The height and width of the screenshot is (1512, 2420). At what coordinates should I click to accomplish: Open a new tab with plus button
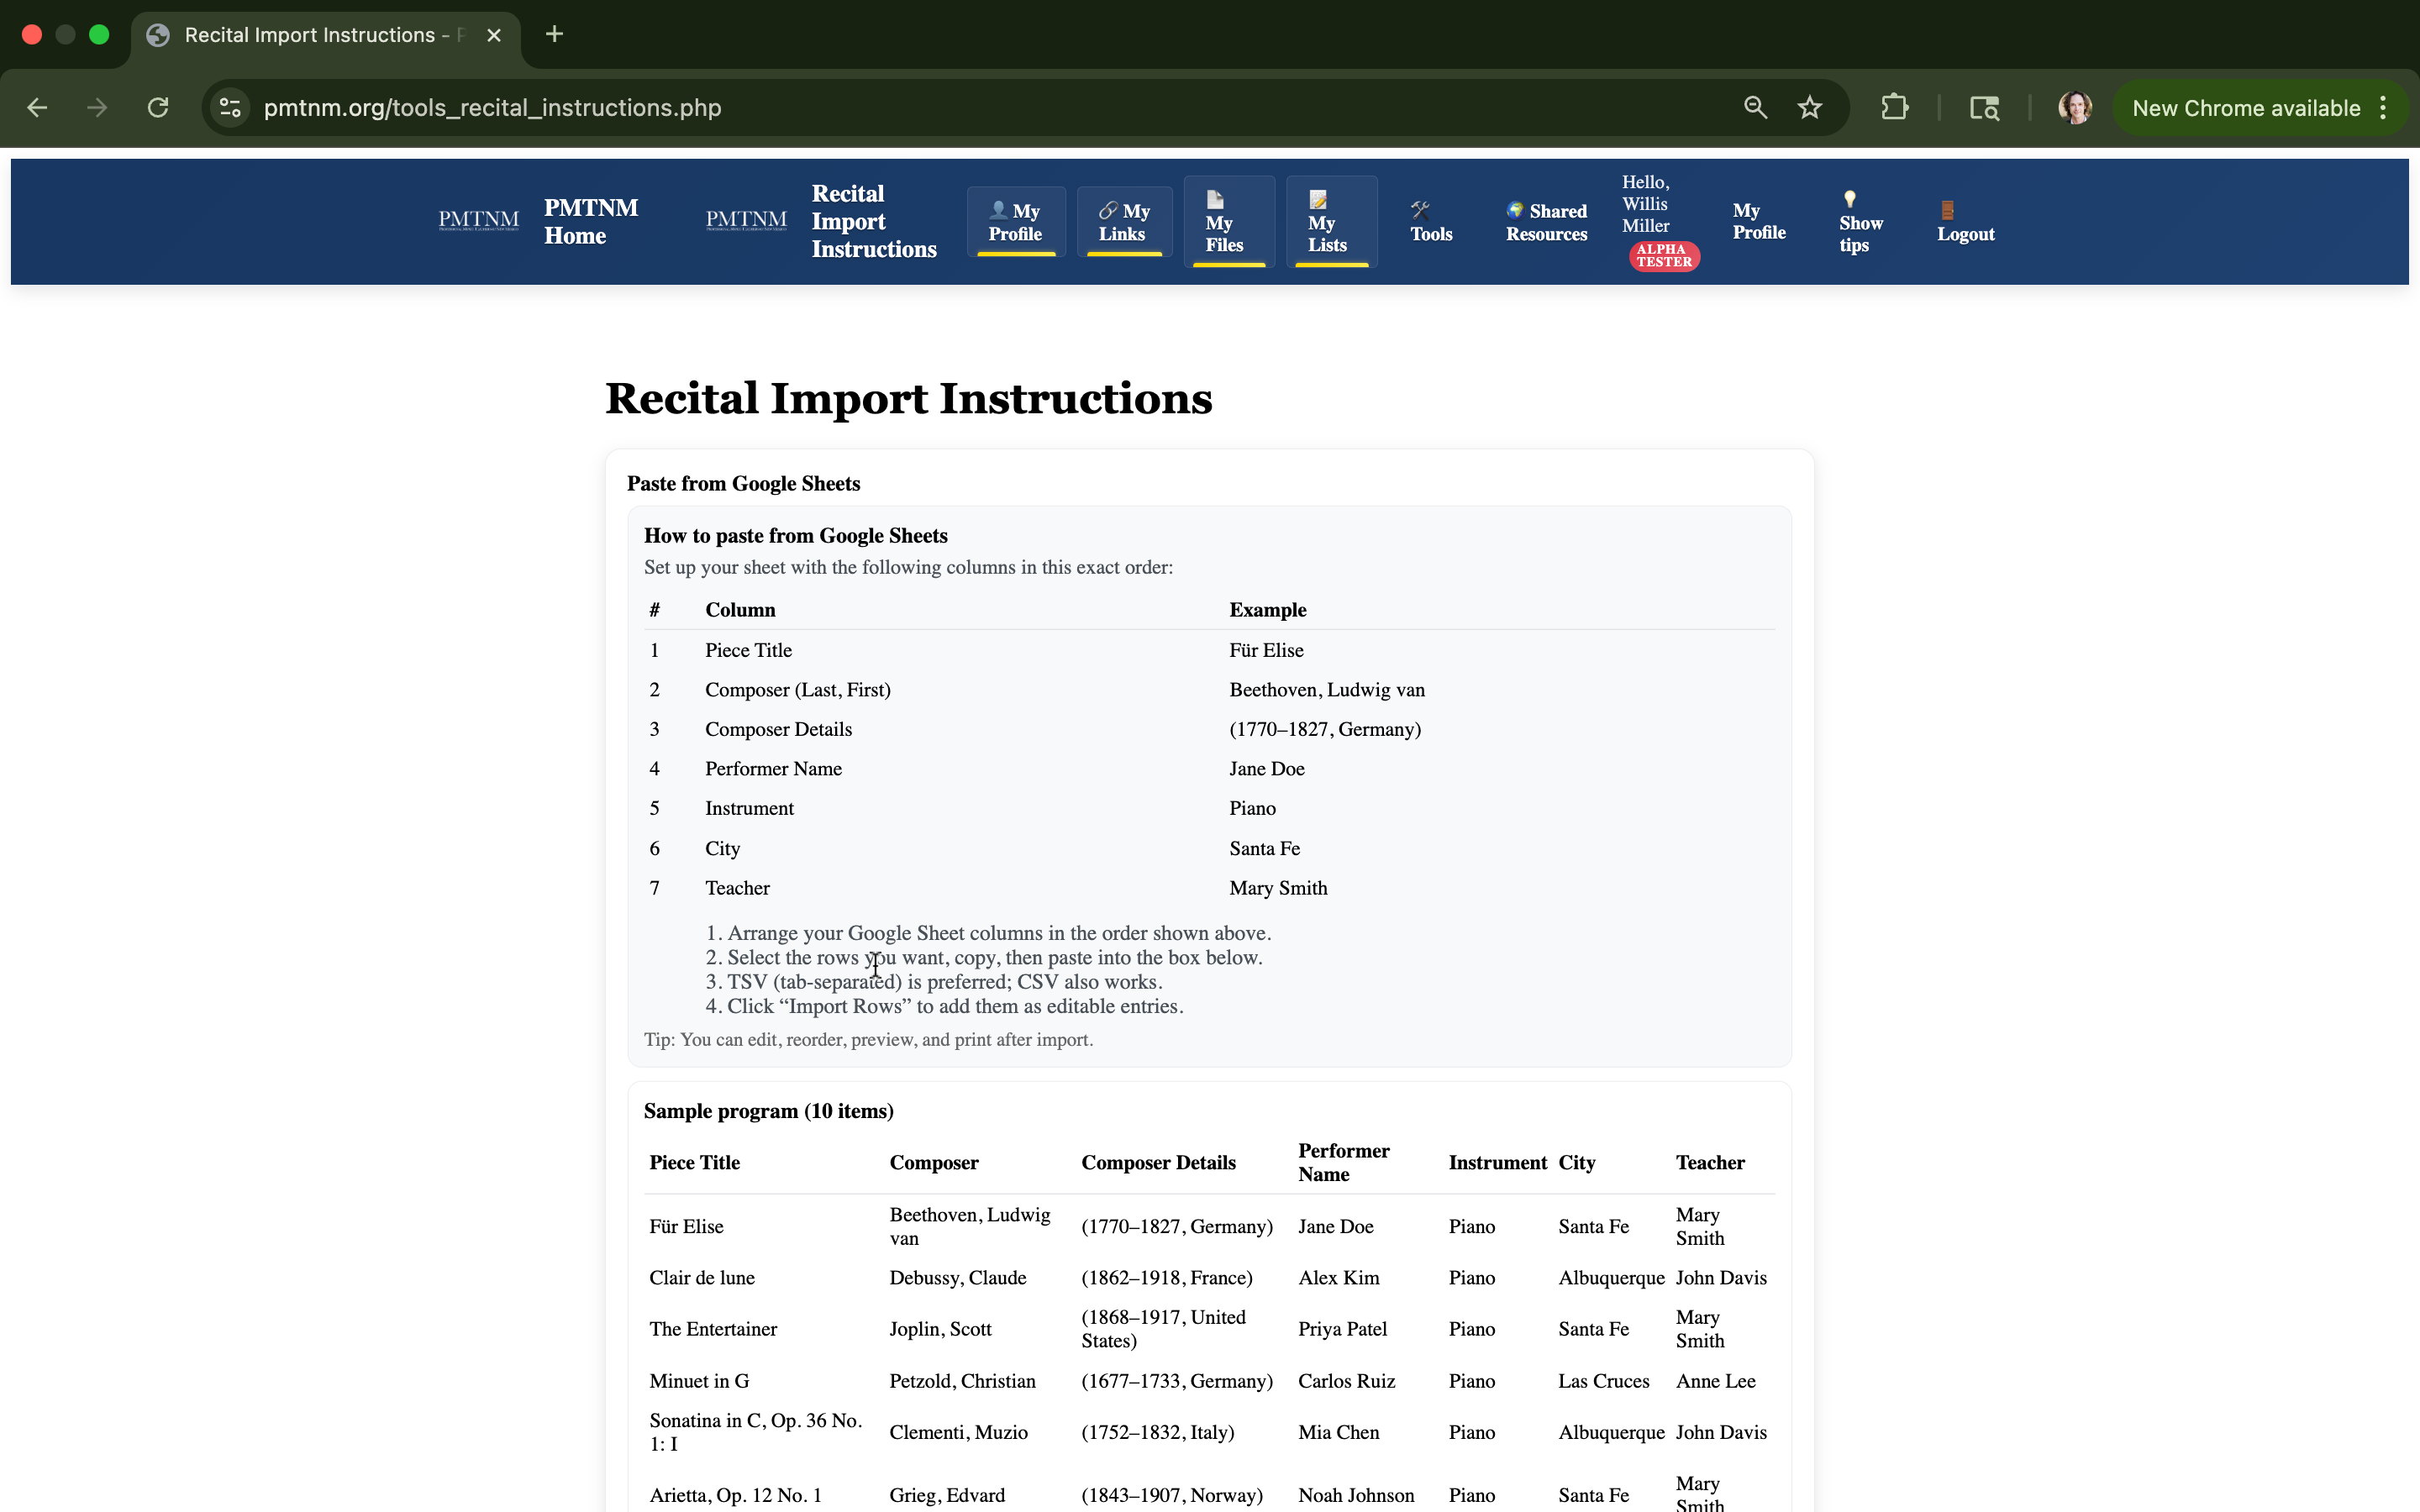click(554, 35)
